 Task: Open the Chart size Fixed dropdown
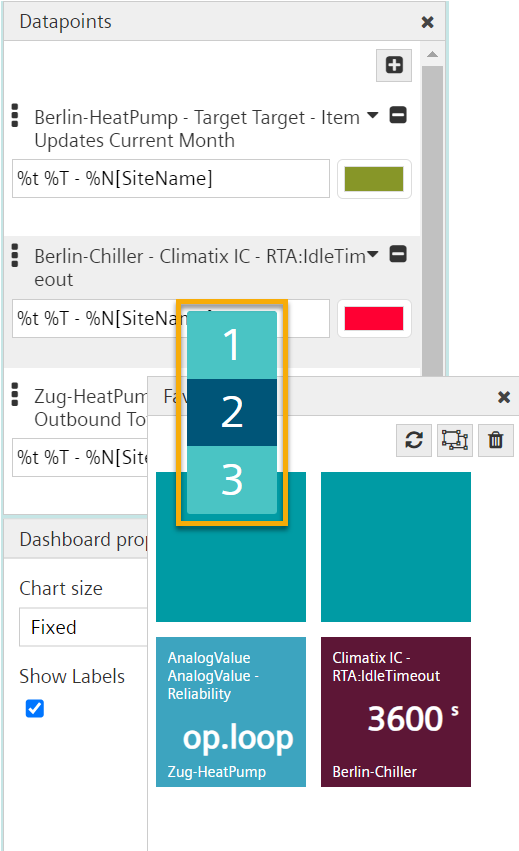(83, 627)
